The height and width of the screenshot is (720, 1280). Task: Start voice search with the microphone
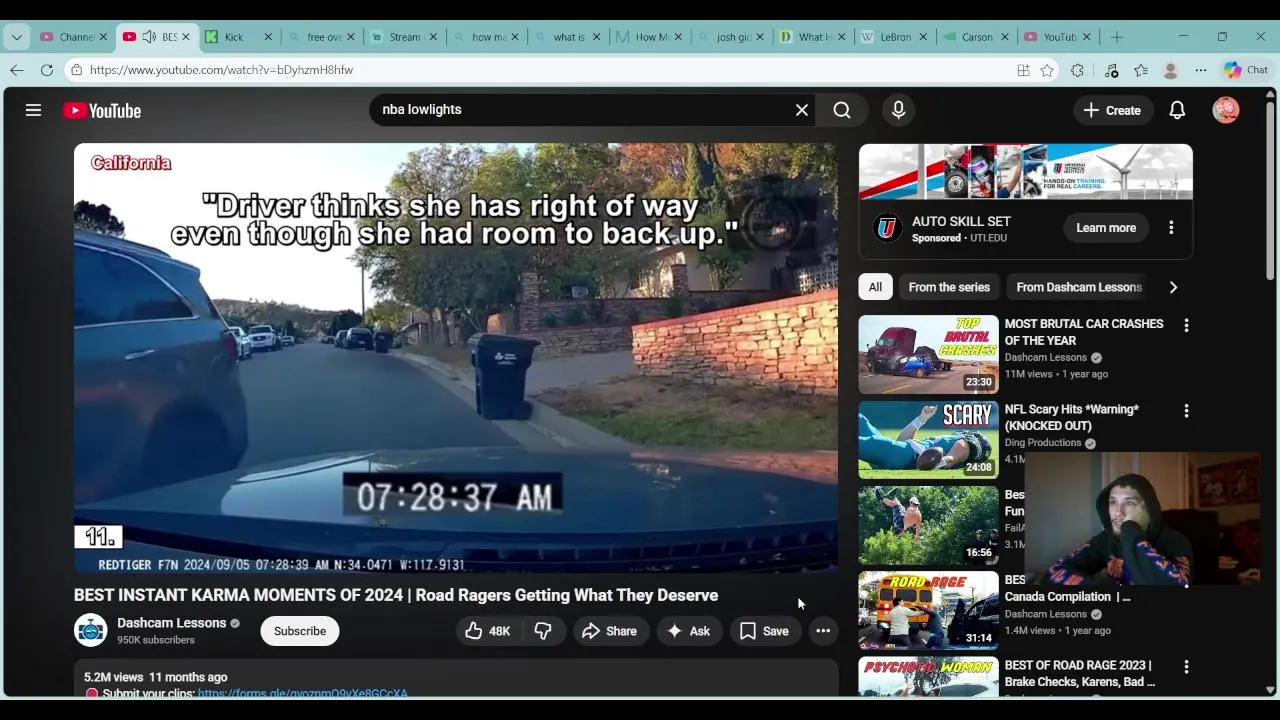(898, 110)
